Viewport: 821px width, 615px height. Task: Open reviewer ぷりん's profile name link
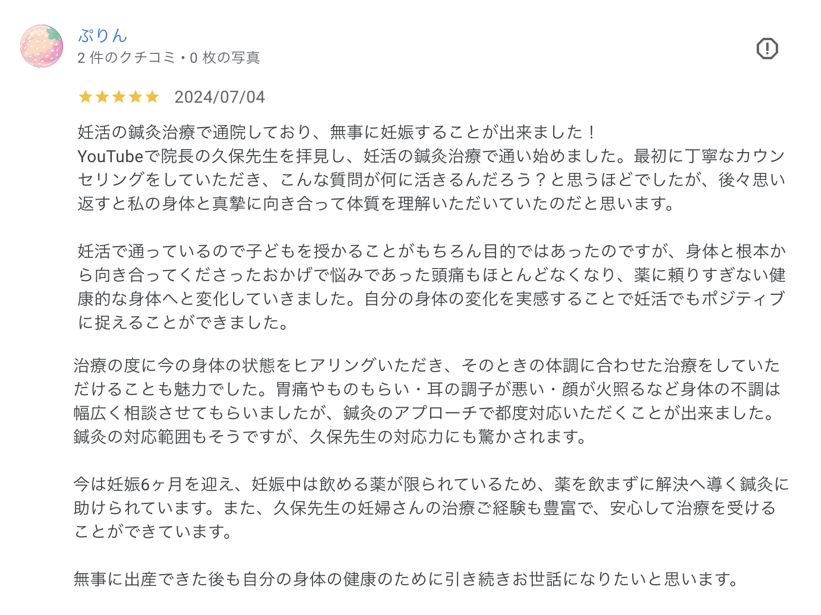coord(103,35)
